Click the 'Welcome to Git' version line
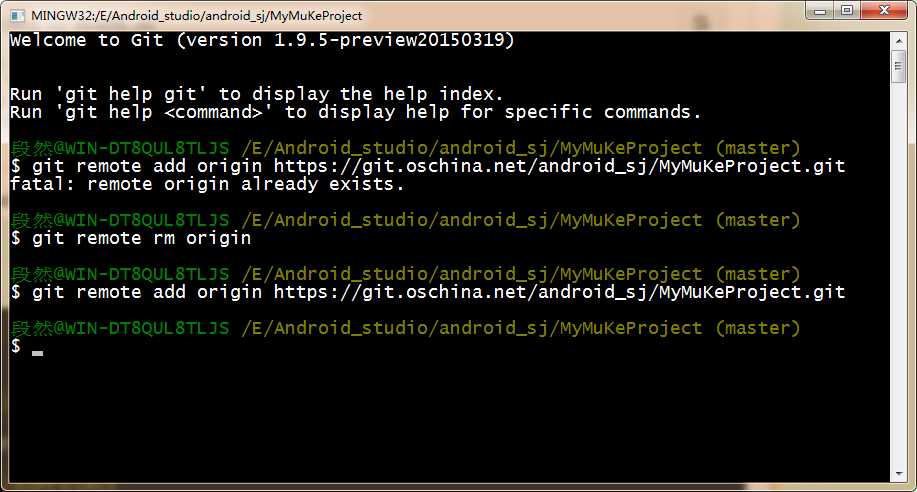Image resolution: width=917 pixels, height=492 pixels. click(262, 40)
